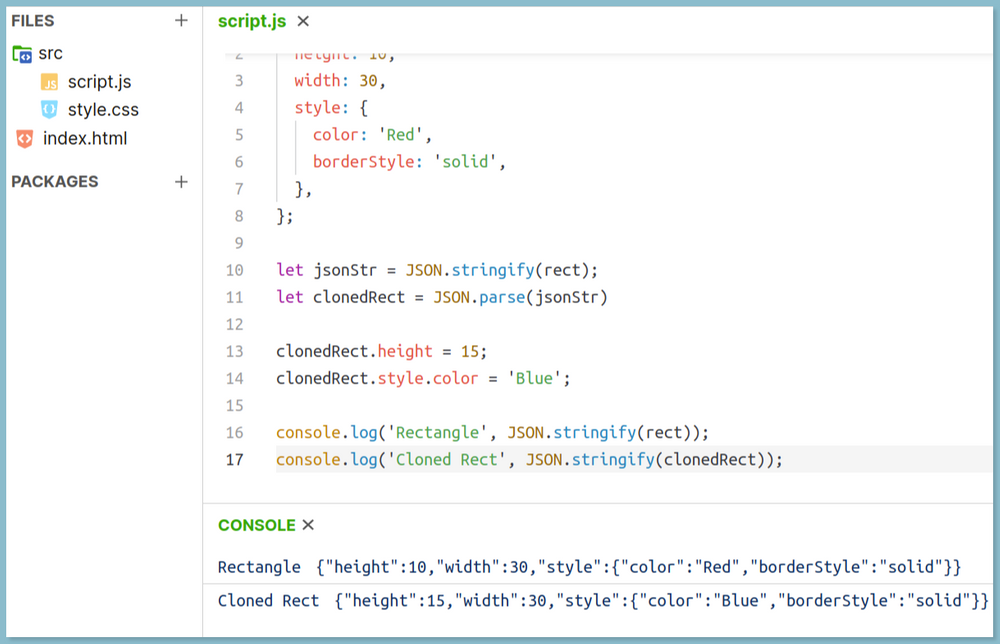This screenshot has width=1000, height=644.
Task: Close the script.js editor tab
Action: tap(303, 21)
